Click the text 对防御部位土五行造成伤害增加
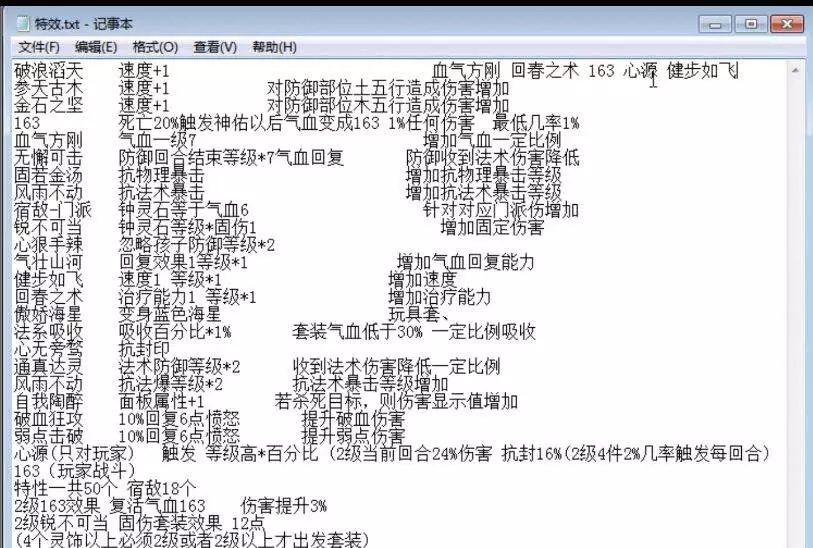This screenshot has width=813, height=548. coord(388,88)
